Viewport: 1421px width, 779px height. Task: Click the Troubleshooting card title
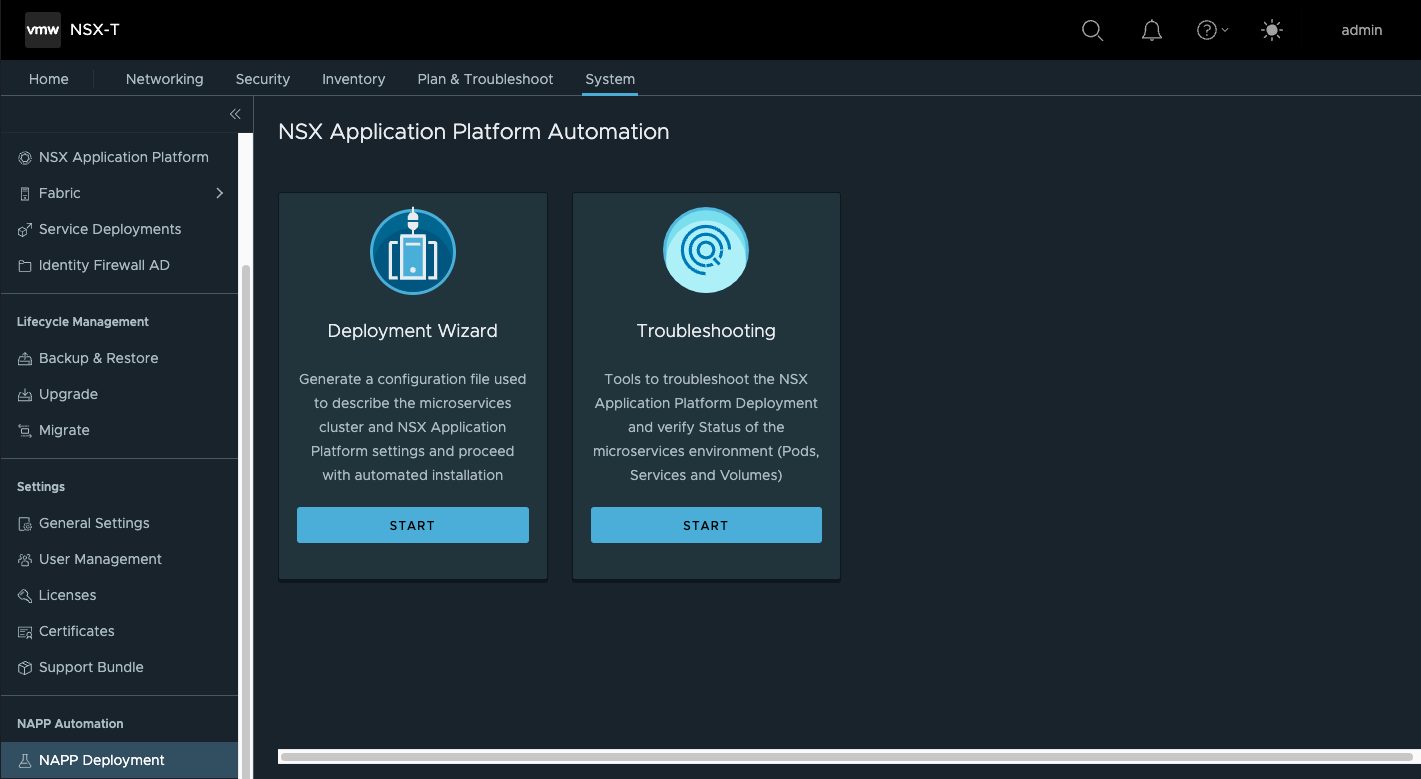(706, 331)
